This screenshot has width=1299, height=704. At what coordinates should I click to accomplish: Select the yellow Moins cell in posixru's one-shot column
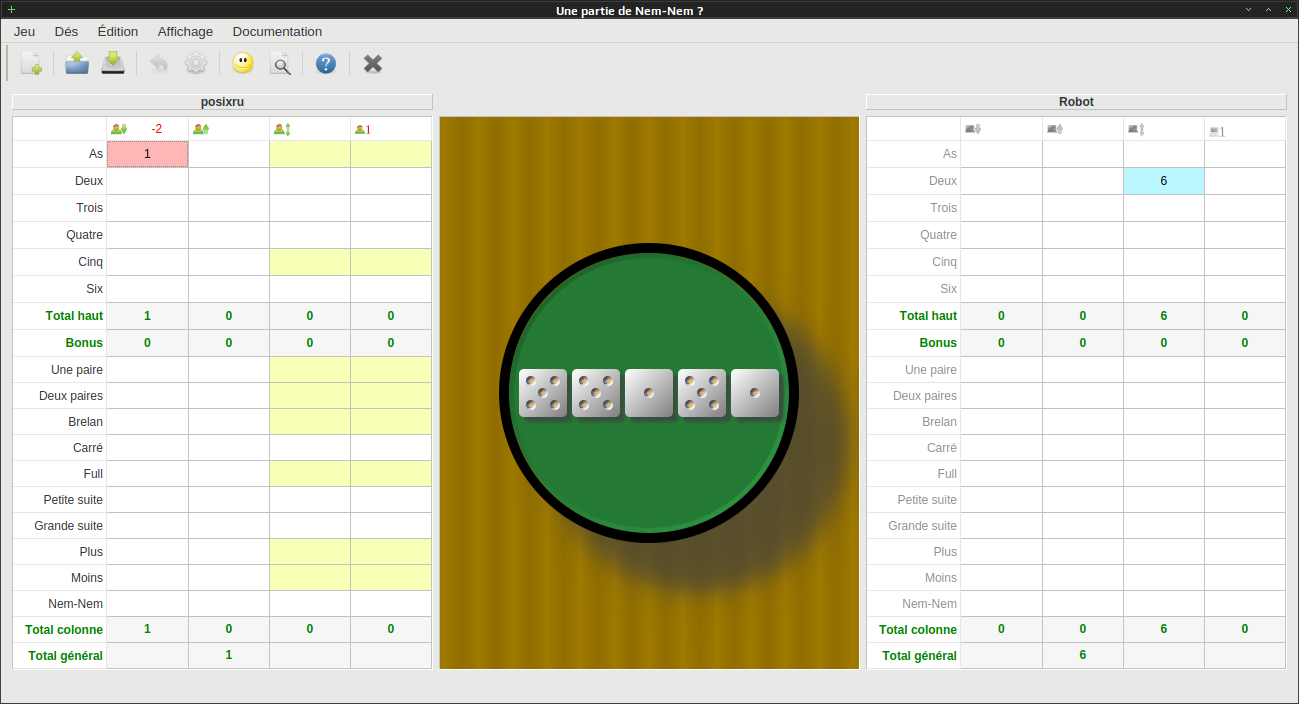coord(391,578)
